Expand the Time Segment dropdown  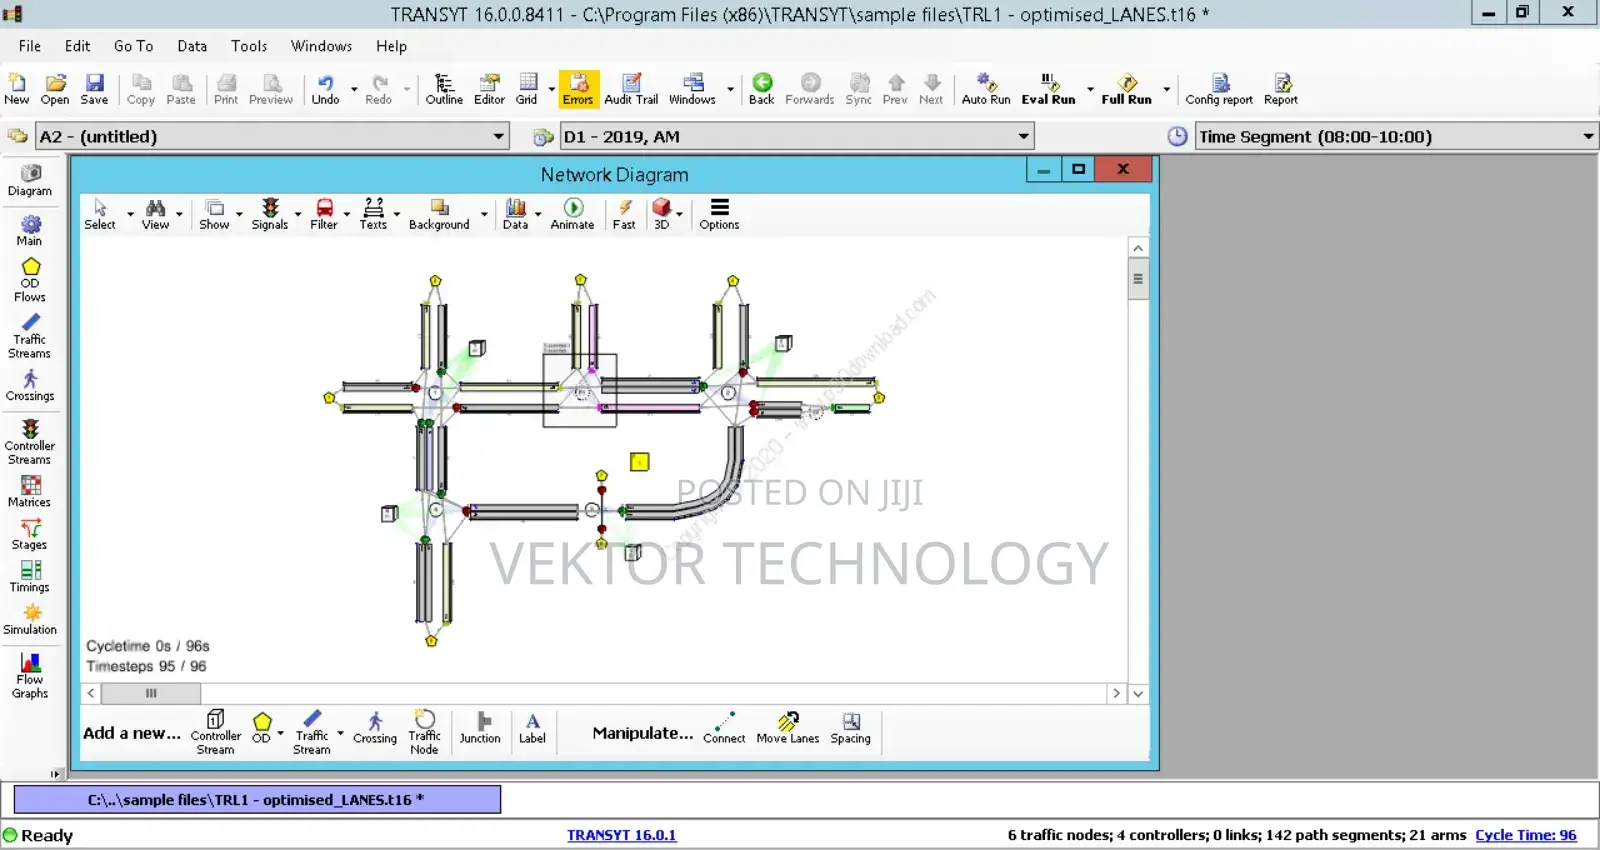click(1588, 136)
